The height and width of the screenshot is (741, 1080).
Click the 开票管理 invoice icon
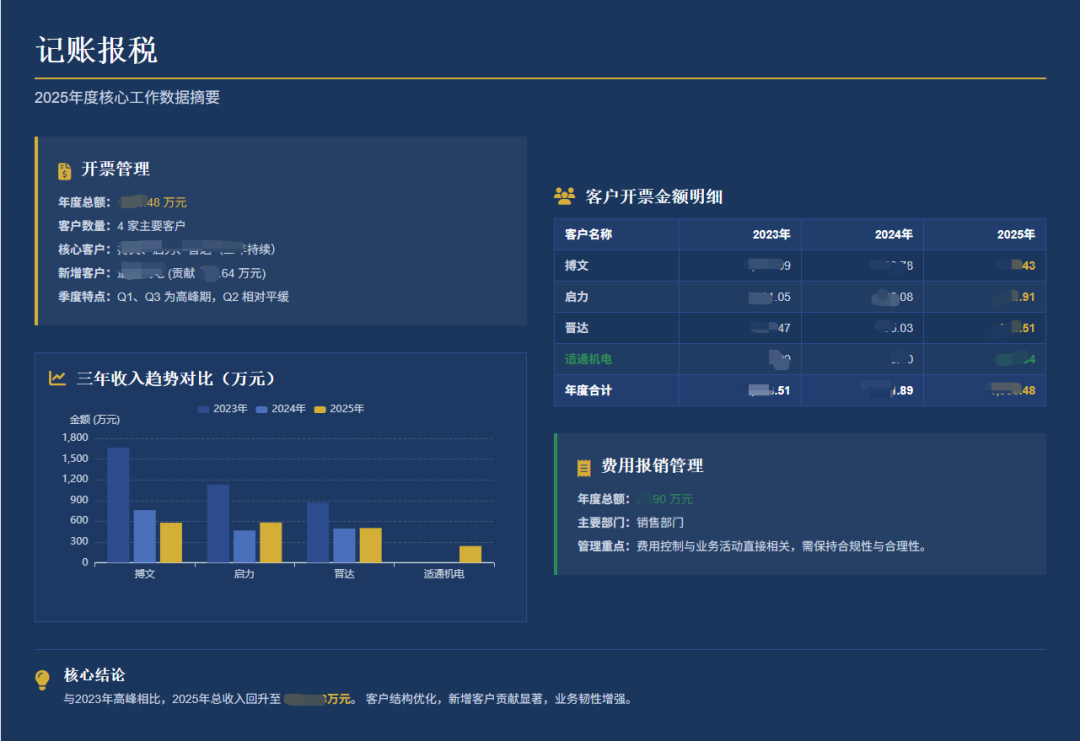coord(65,168)
